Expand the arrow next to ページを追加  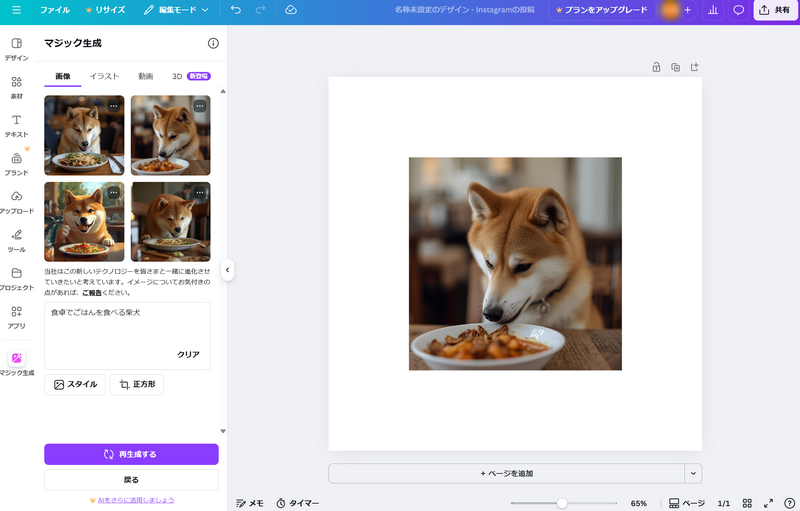click(693, 473)
